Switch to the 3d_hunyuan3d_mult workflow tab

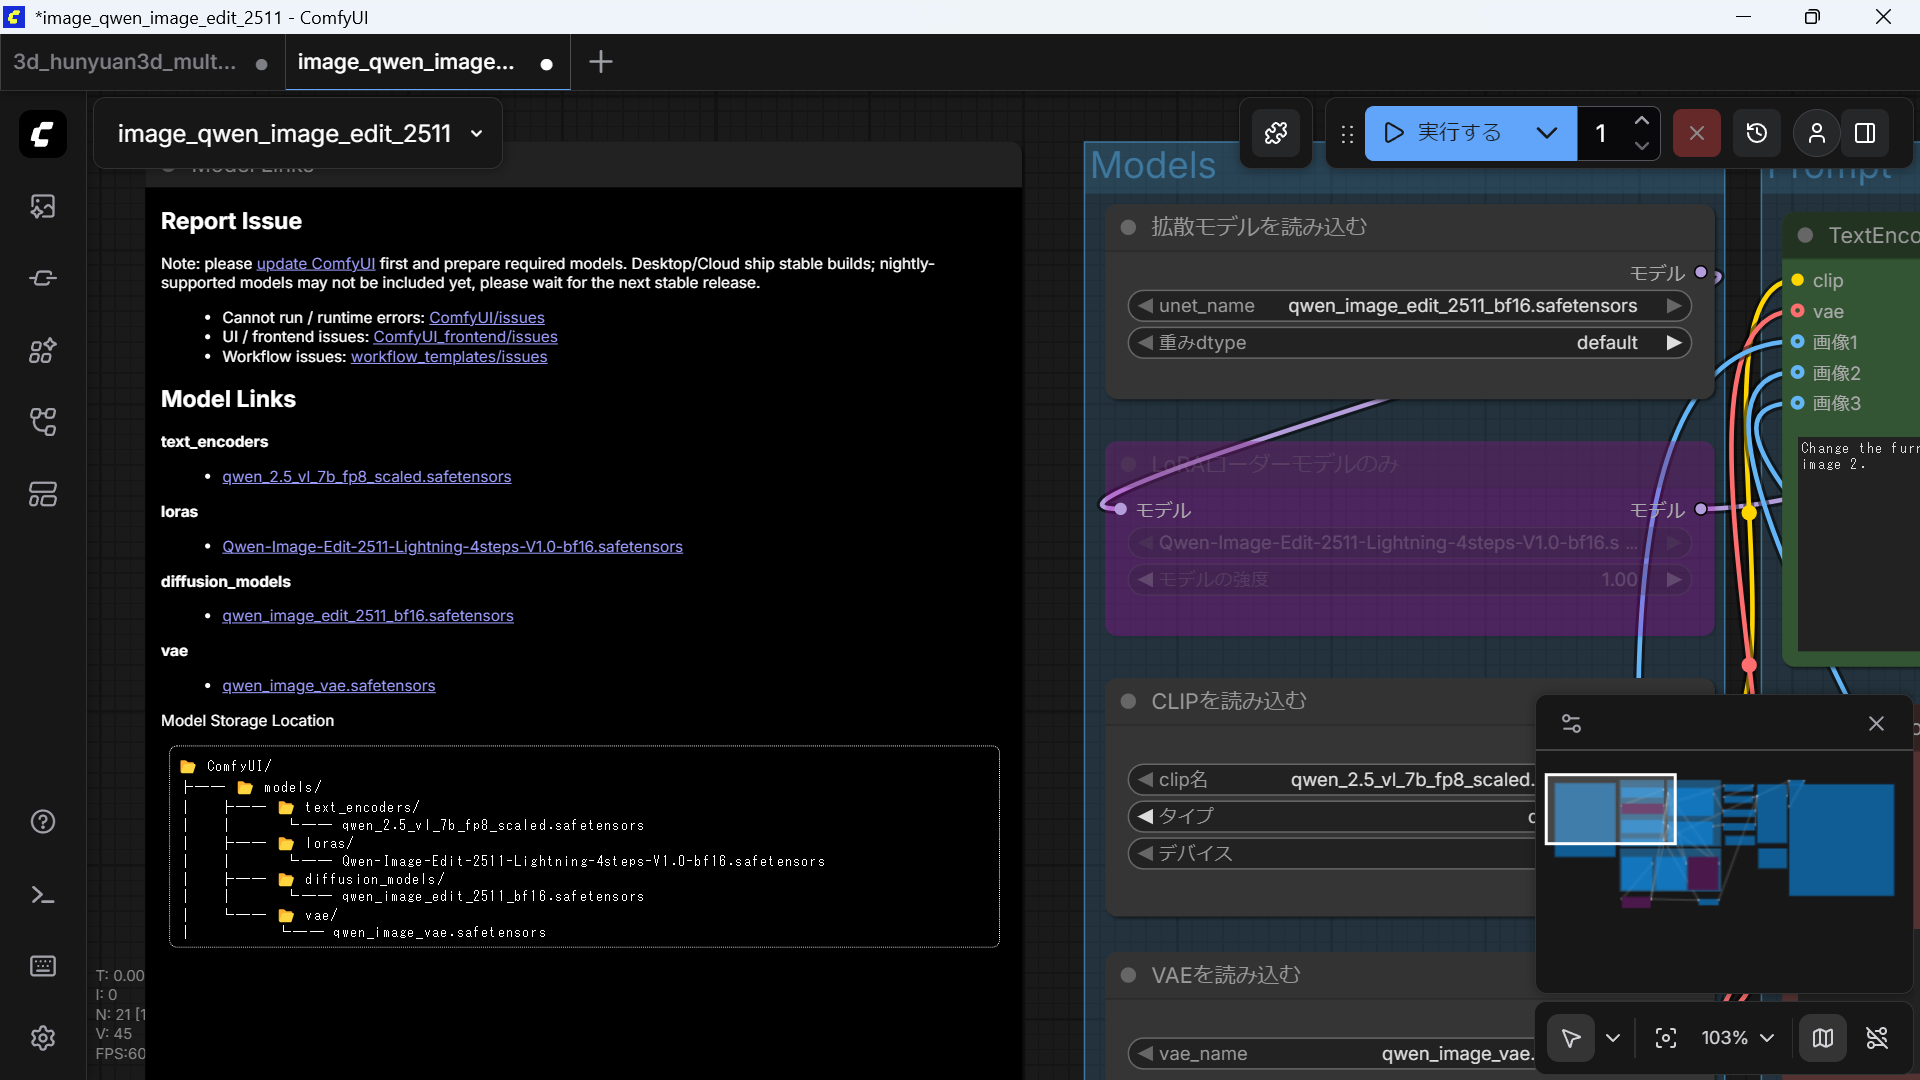tap(125, 62)
